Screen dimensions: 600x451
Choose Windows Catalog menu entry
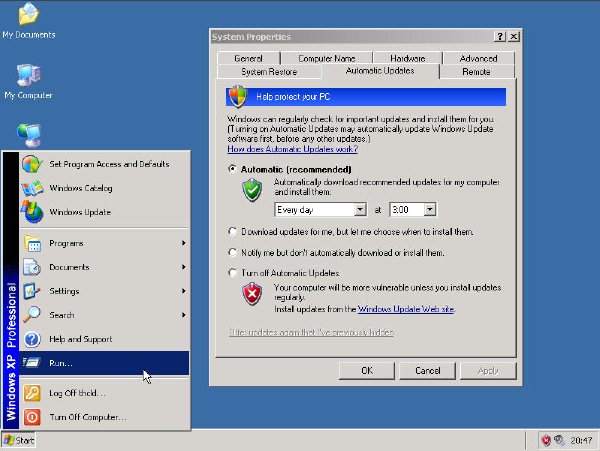[104, 188]
